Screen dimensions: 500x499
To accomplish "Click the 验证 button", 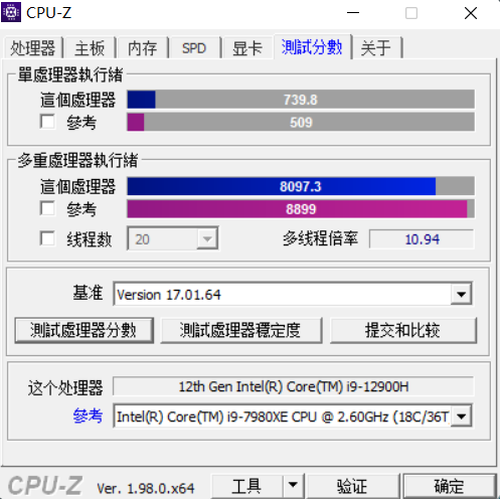I will (x=352, y=486).
